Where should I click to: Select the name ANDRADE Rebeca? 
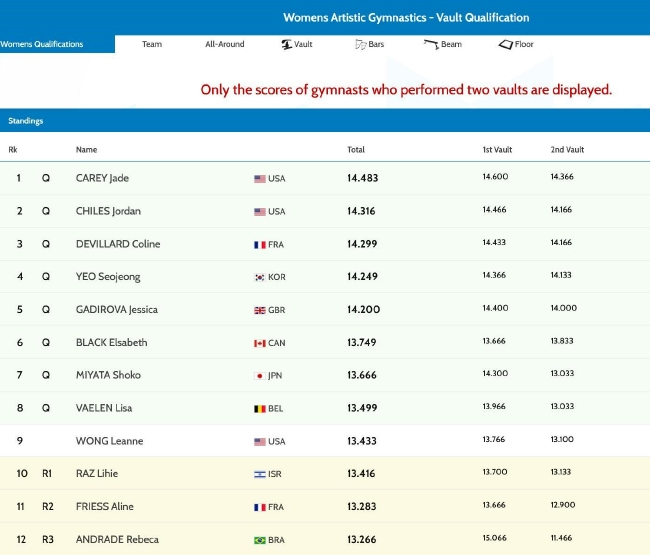(117, 539)
